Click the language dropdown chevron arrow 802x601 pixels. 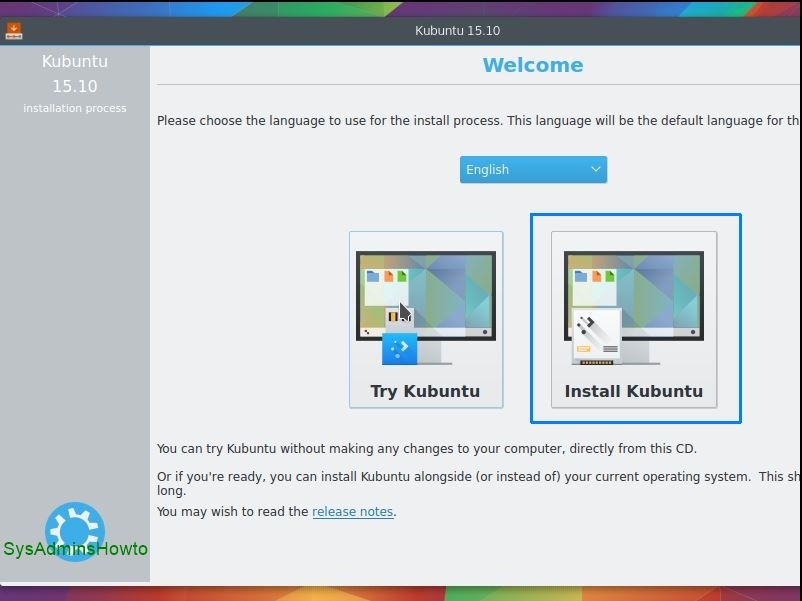coord(596,170)
